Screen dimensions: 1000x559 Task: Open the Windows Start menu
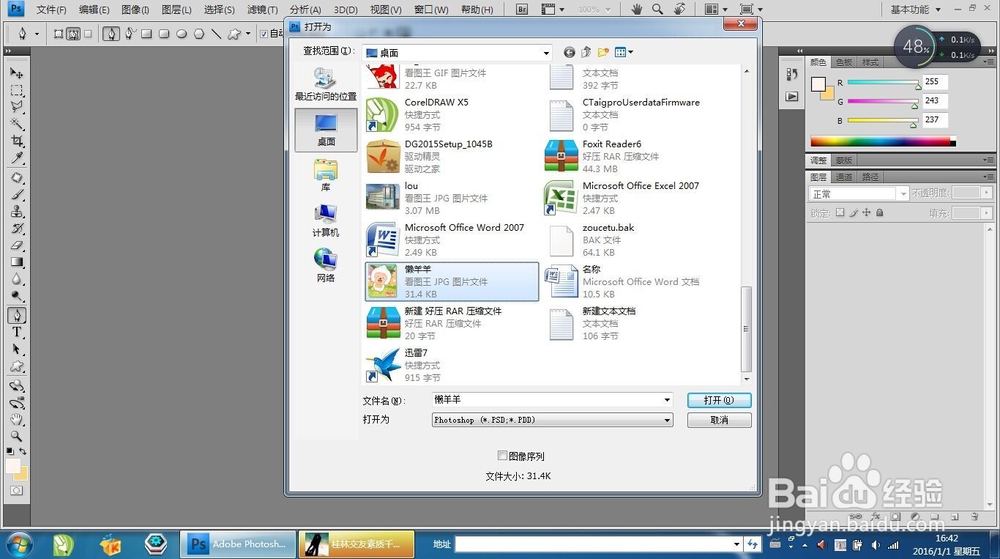pyautogui.click(x=18, y=545)
